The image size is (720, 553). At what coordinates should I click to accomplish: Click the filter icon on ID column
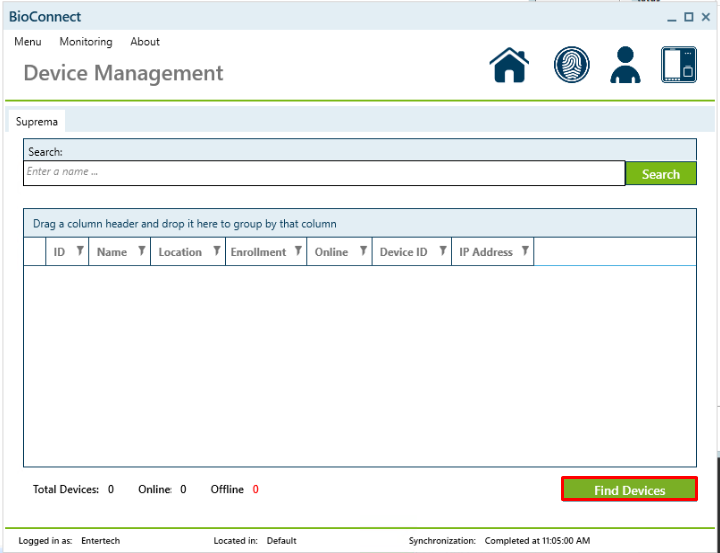(x=80, y=252)
